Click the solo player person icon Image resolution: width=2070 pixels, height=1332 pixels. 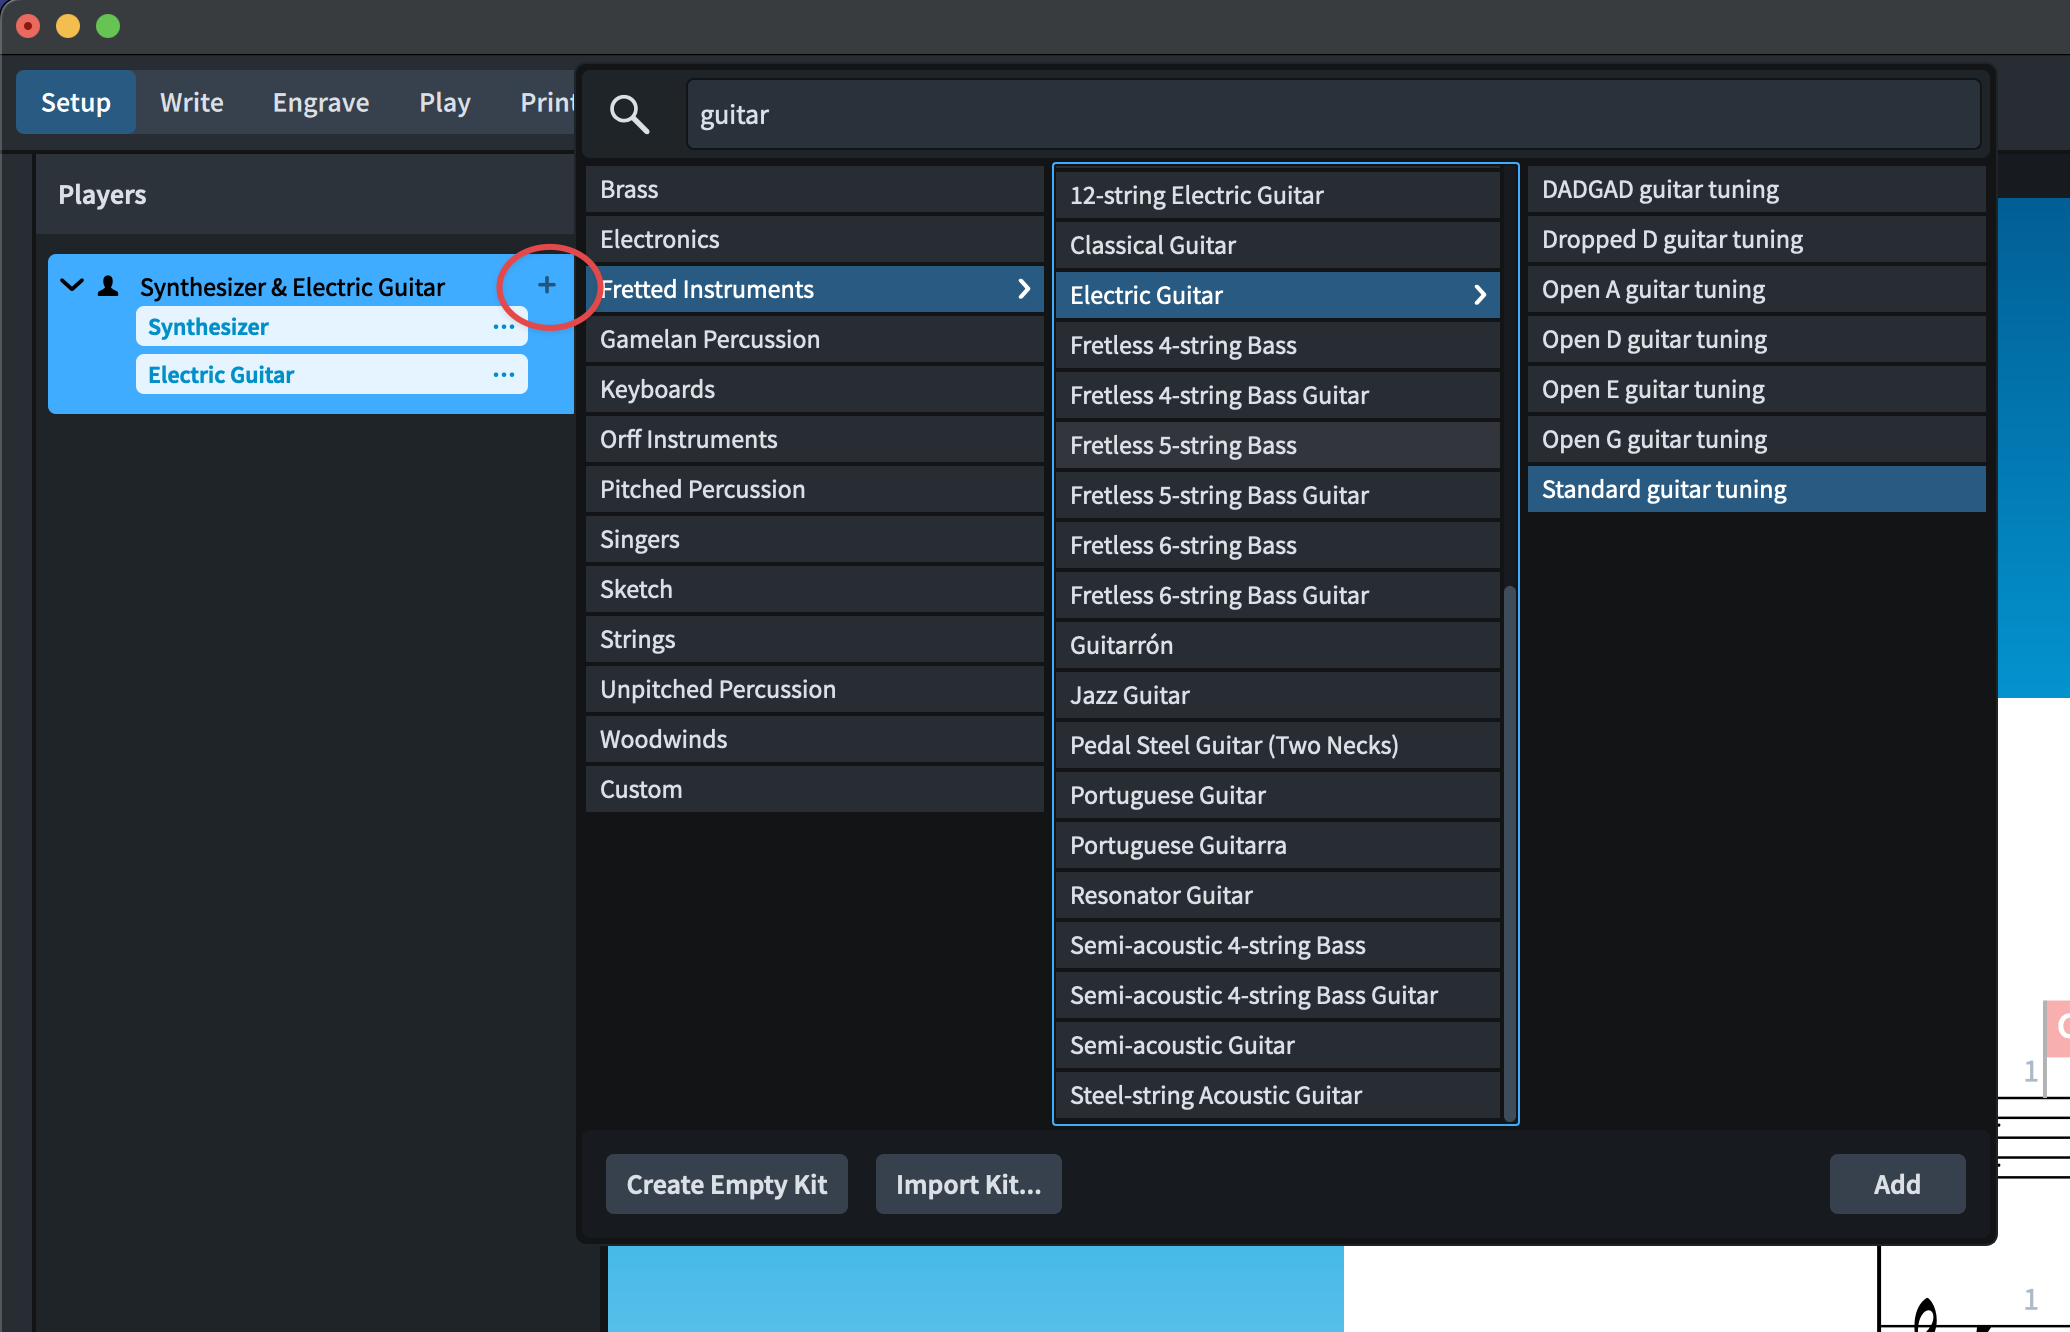pos(108,287)
